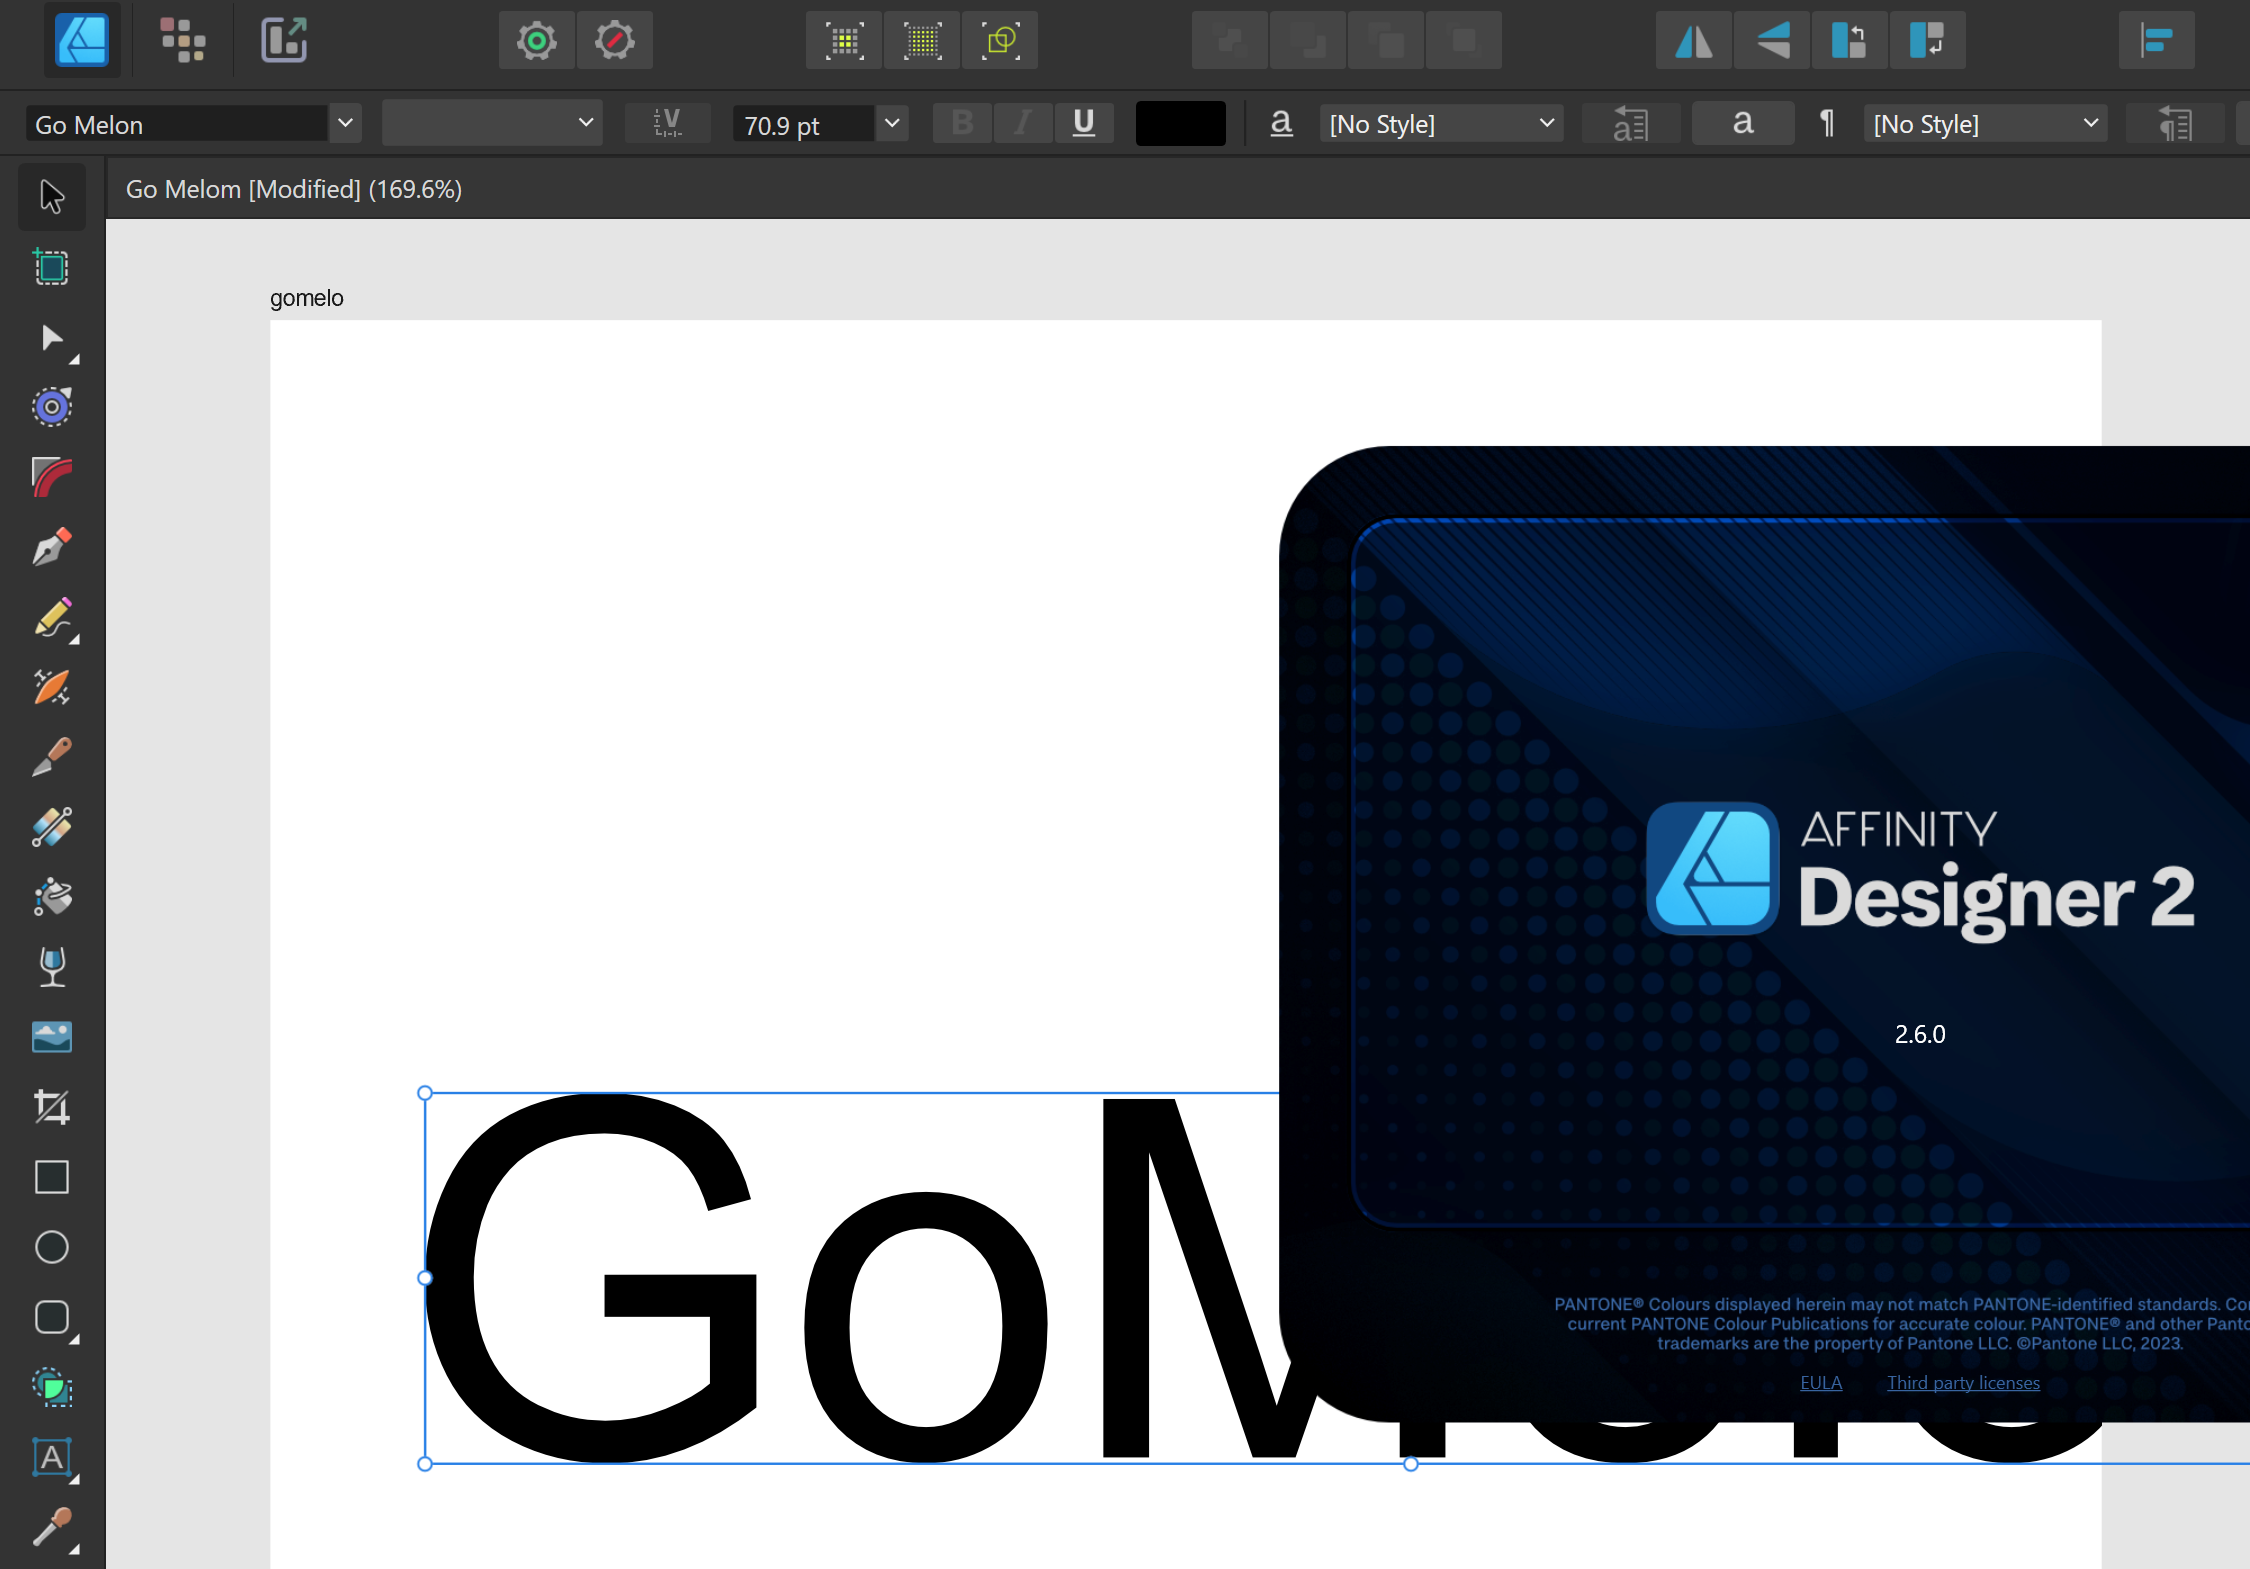Viewport: 2250px width, 1569px height.
Task: Select the Go Melom [Modified] document tab
Action: coord(294,189)
